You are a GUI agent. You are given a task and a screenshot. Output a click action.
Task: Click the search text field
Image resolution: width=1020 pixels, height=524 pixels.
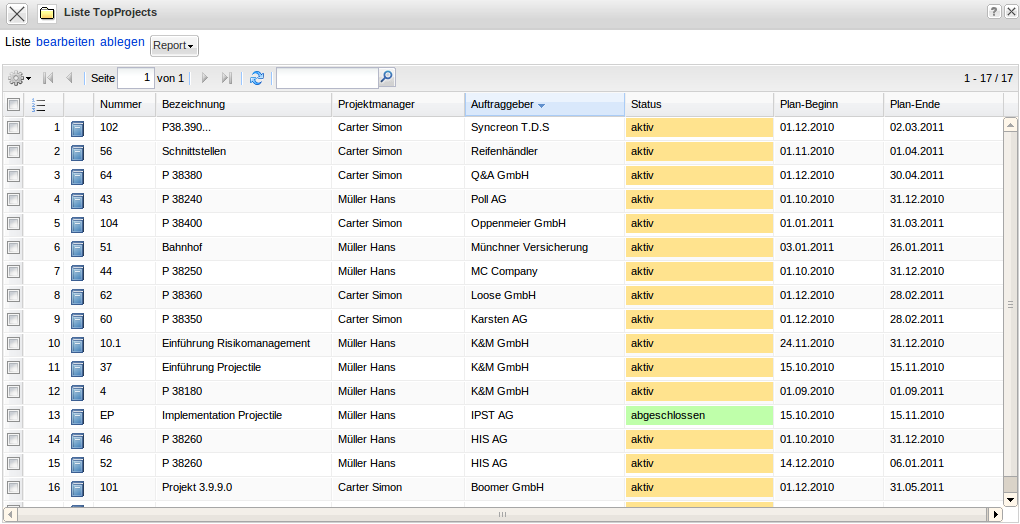327,78
